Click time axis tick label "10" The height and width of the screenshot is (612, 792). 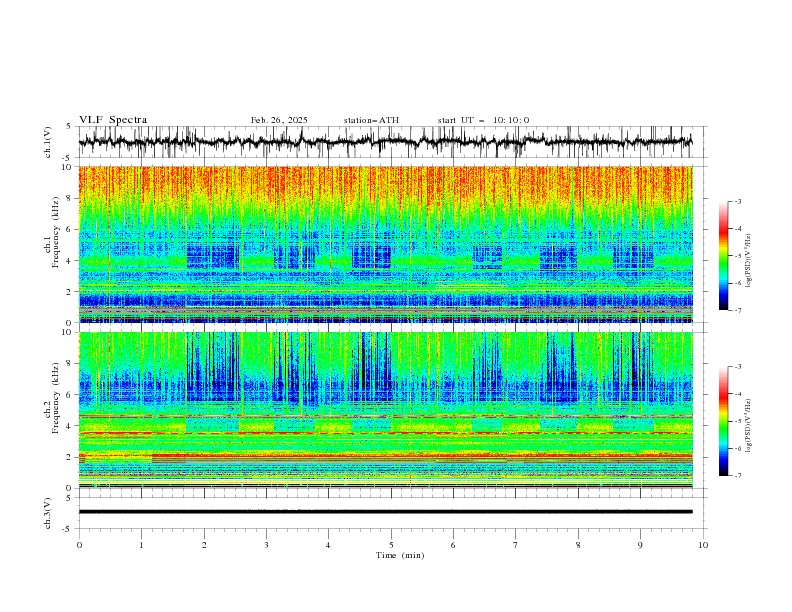tap(703, 545)
